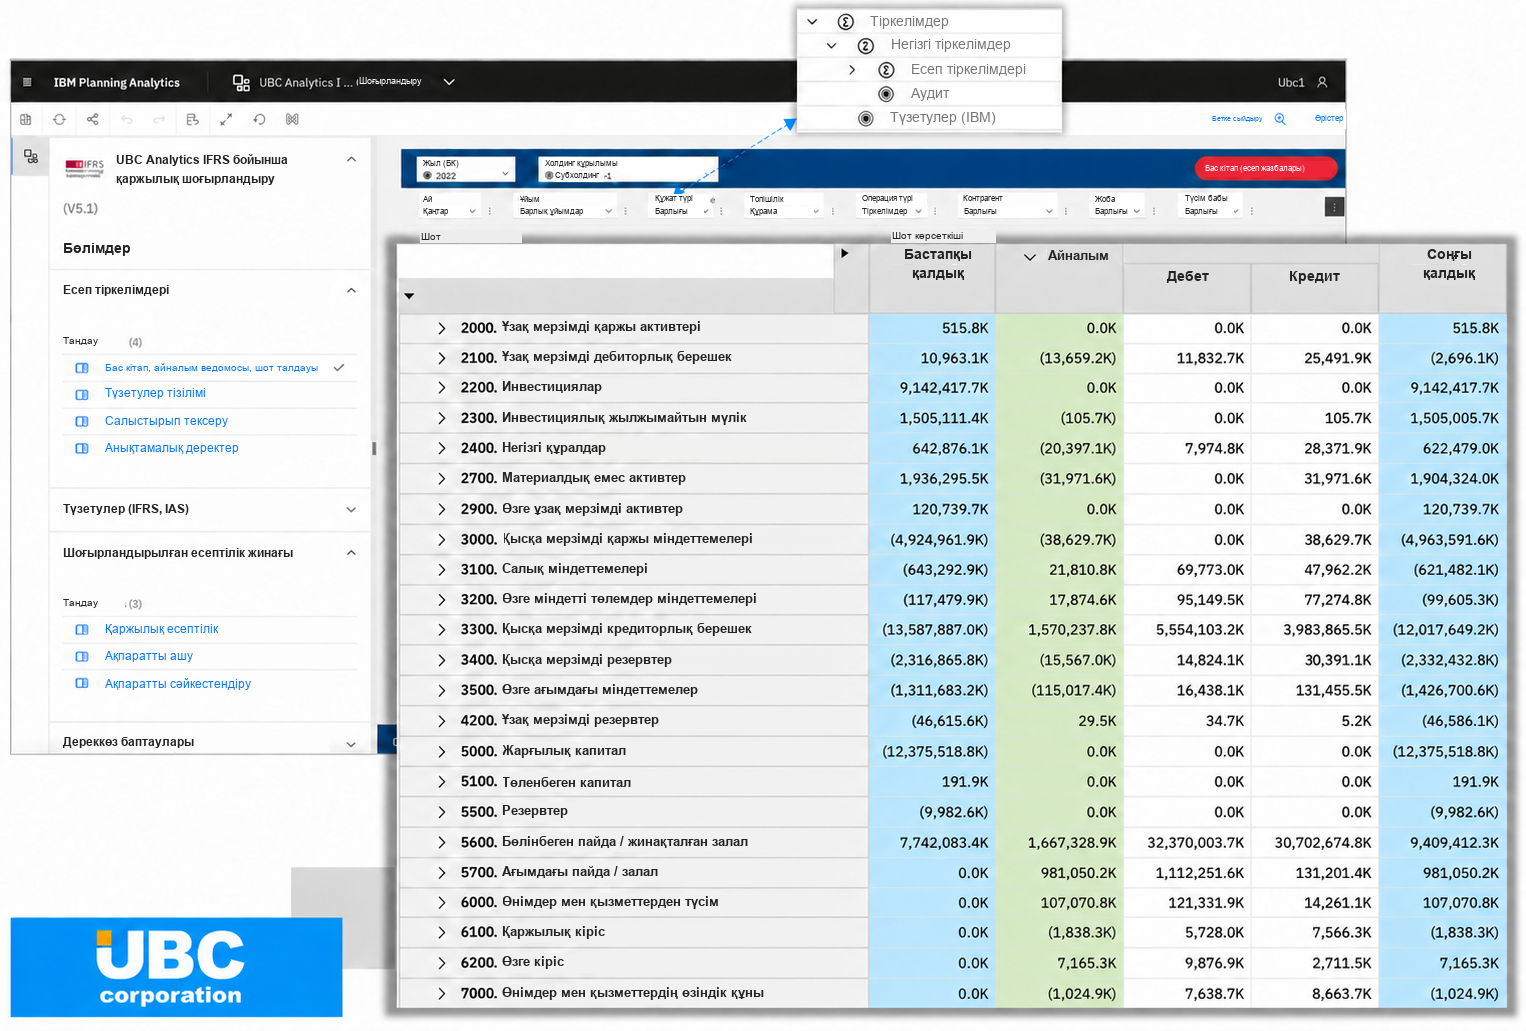The width and height of the screenshot is (1526, 1031).
Task: Expand row 2100. Ұзақ мерзімді дебиторлық берешек
Action: click(441, 358)
